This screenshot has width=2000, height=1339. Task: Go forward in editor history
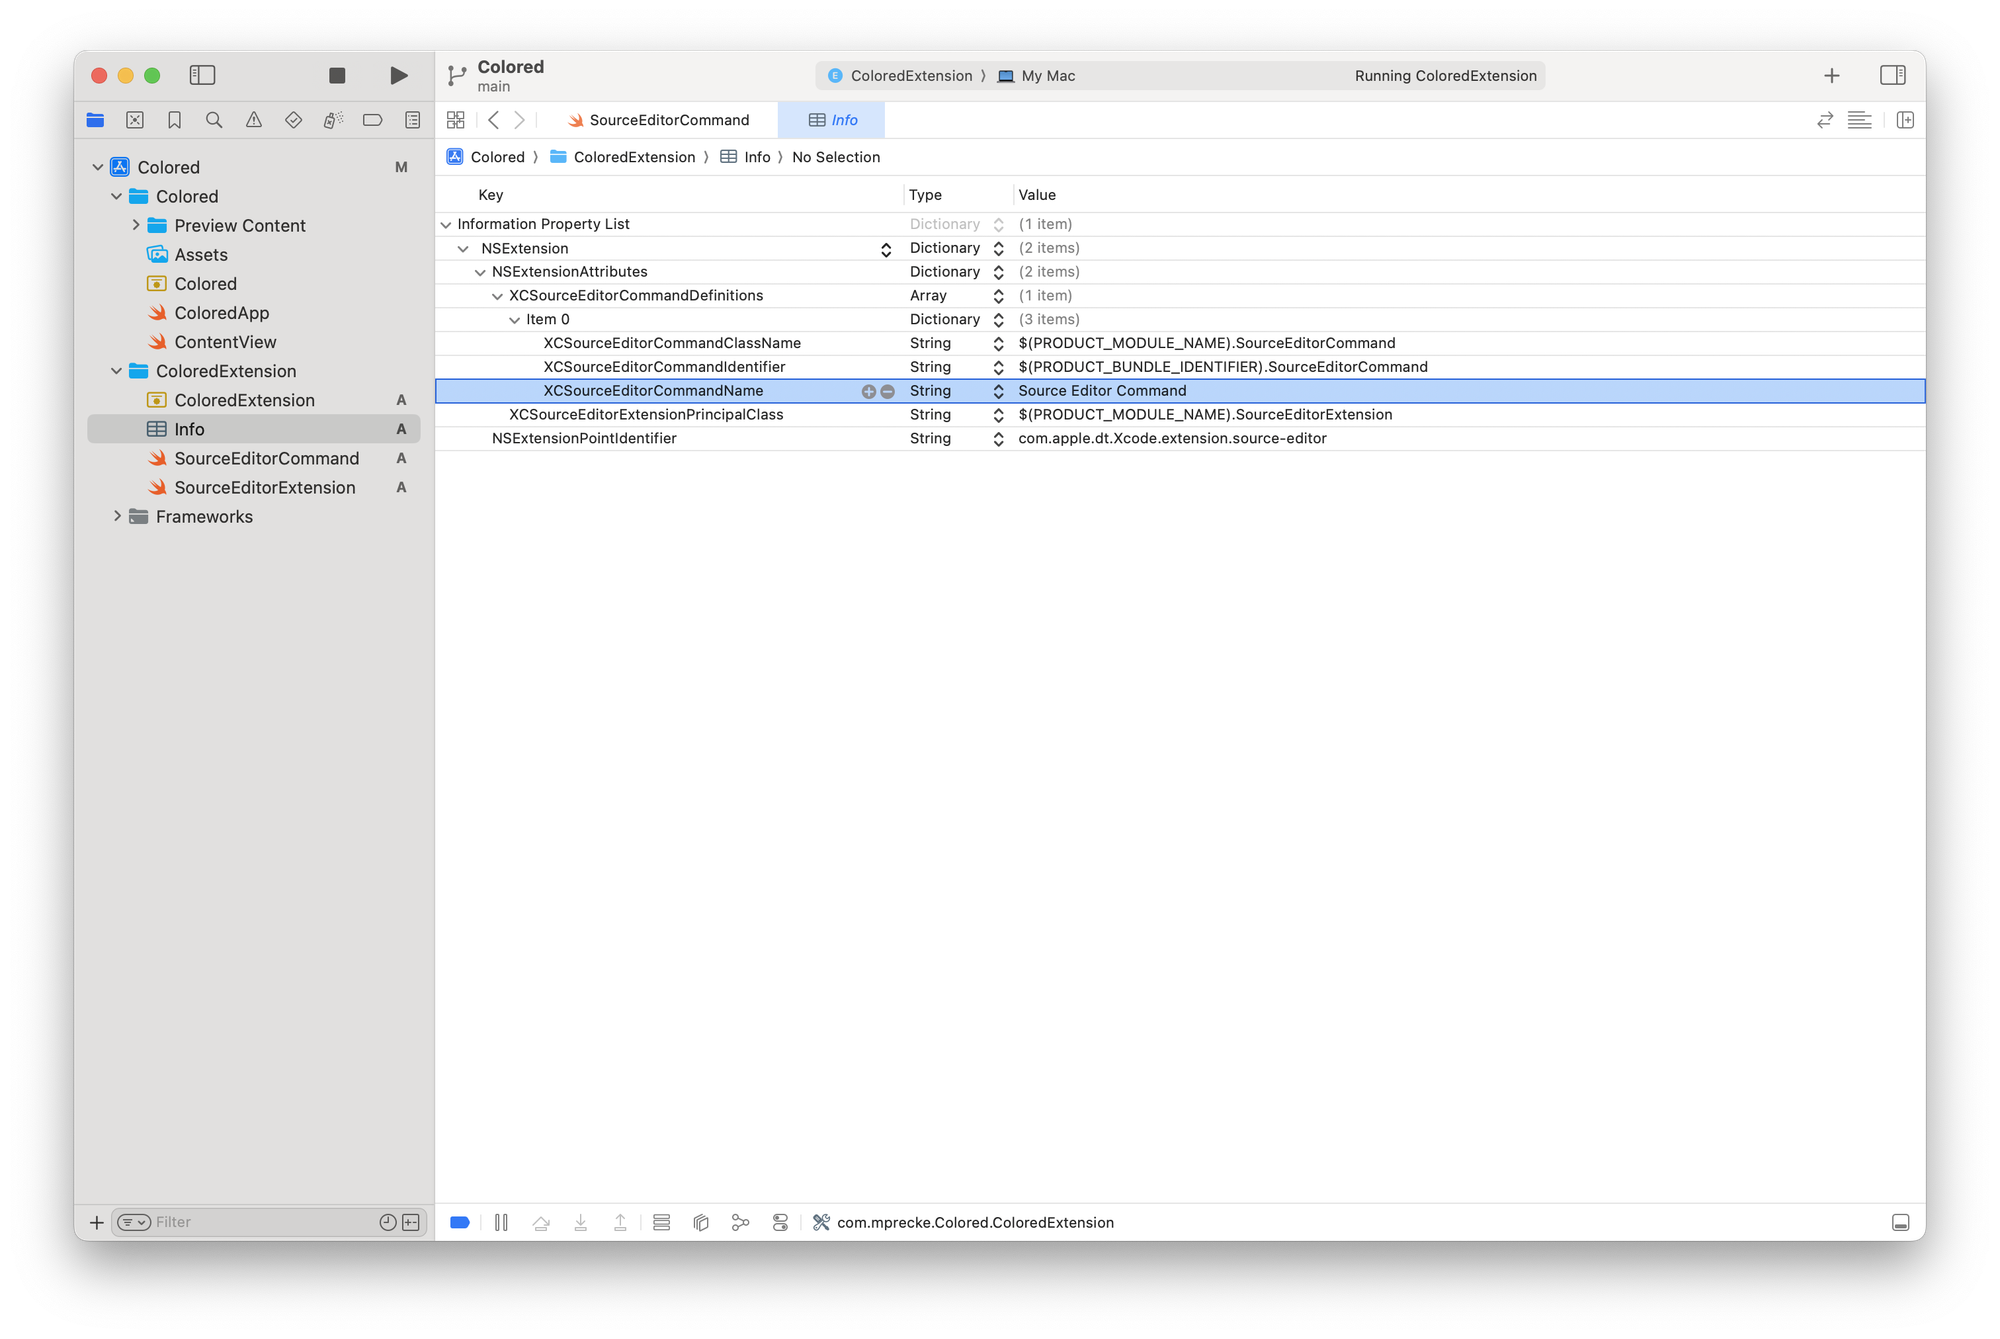tap(519, 120)
